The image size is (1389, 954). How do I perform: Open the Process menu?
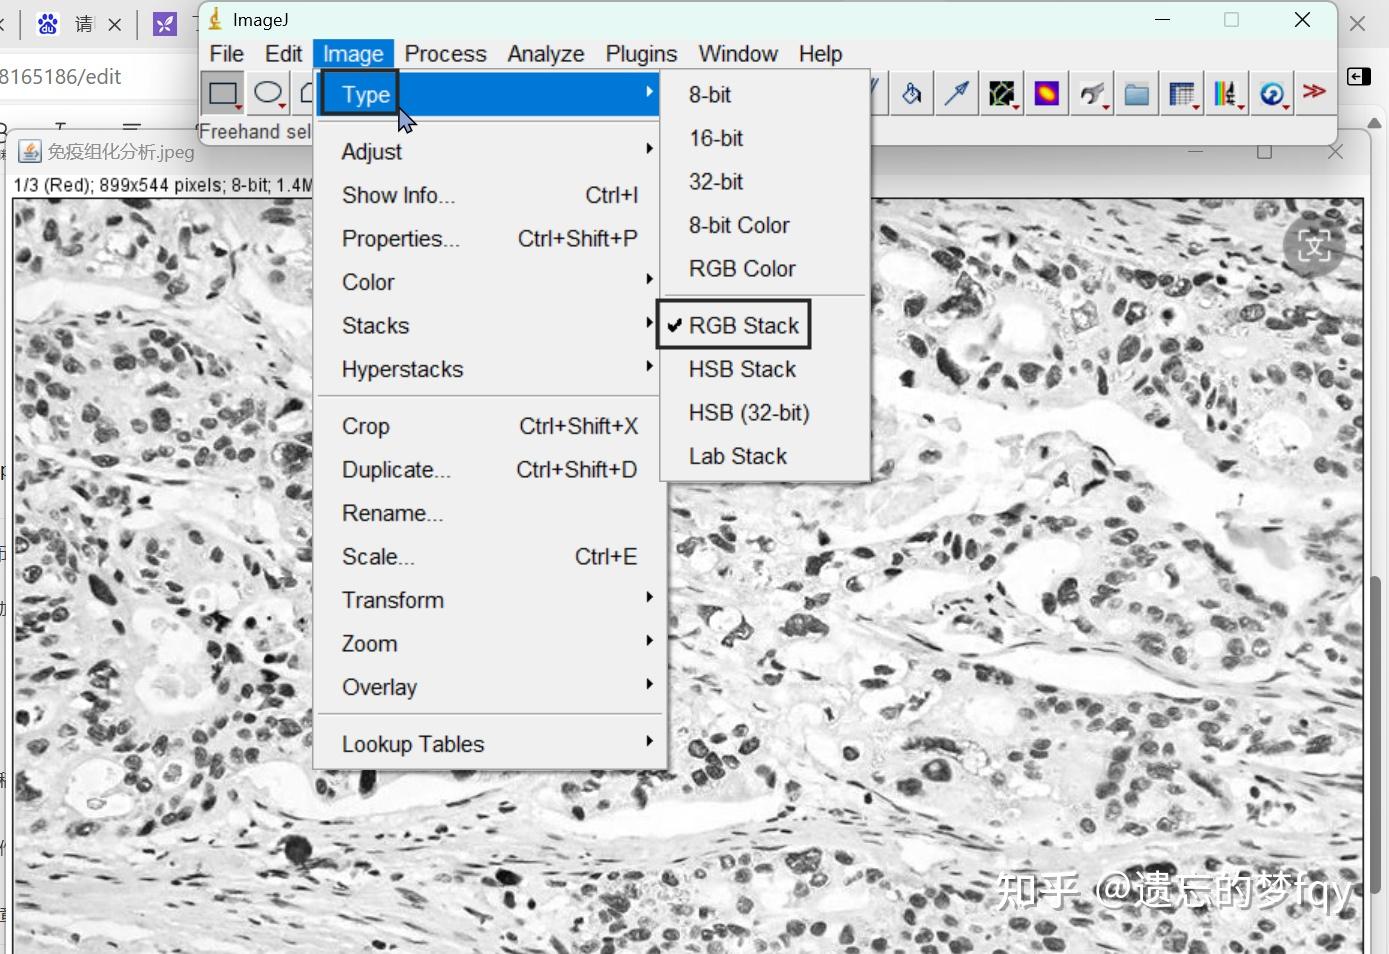tap(445, 54)
